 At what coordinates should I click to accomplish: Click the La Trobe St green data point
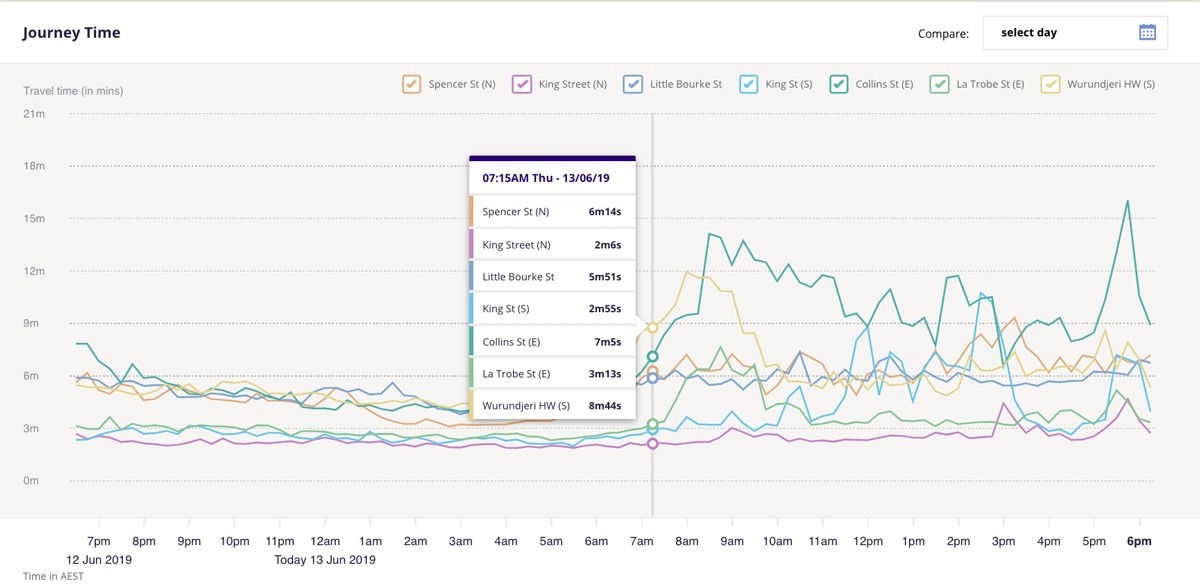(x=653, y=424)
